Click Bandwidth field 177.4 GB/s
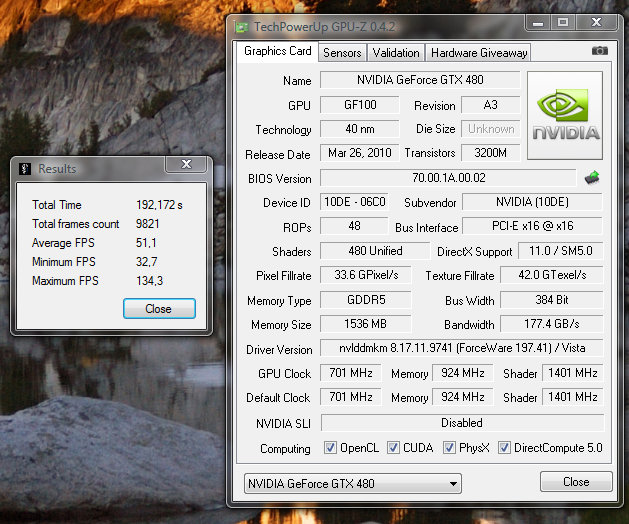The width and height of the screenshot is (629, 524). (552, 324)
